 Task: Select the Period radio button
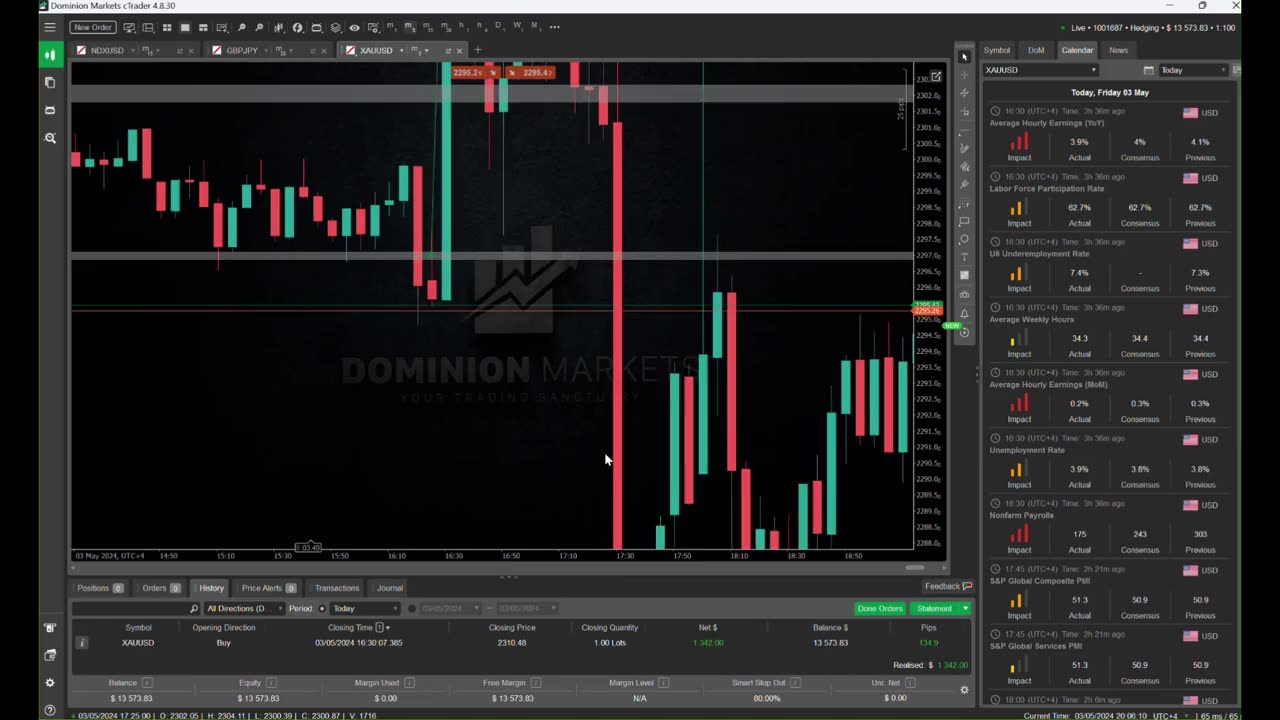[x=322, y=608]
